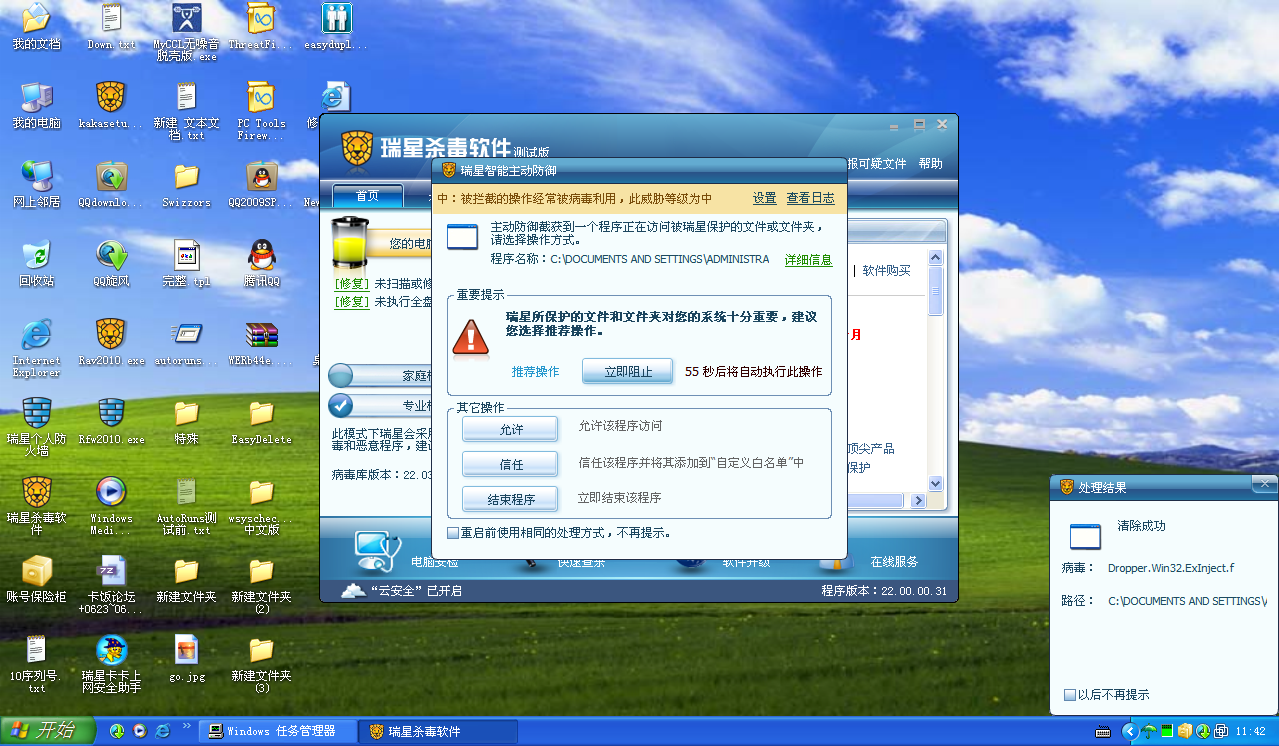Open 网上邻居 desktop icon
Image resolution: width=1279 pixels, height=746 pixels.
[36, 184]
